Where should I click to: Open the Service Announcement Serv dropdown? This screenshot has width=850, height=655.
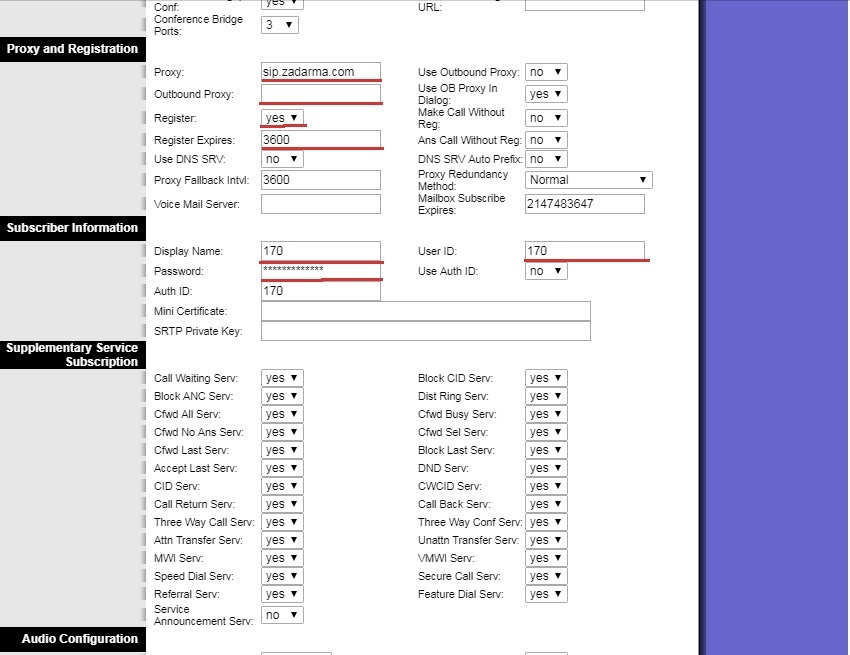[x=282, y=615]
